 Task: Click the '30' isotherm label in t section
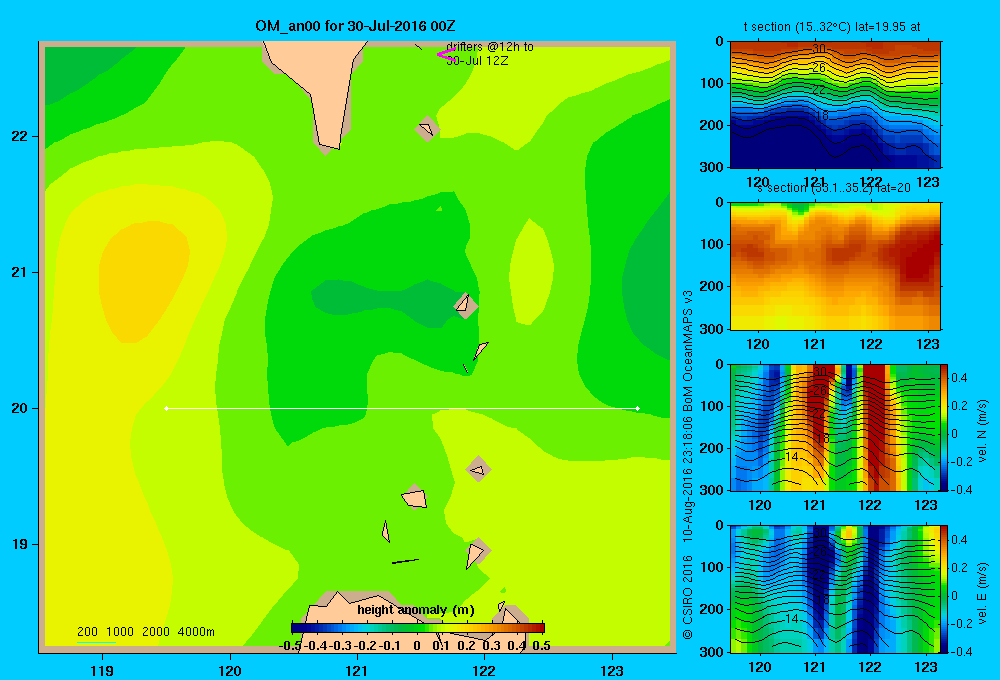[x=819, y=49]
